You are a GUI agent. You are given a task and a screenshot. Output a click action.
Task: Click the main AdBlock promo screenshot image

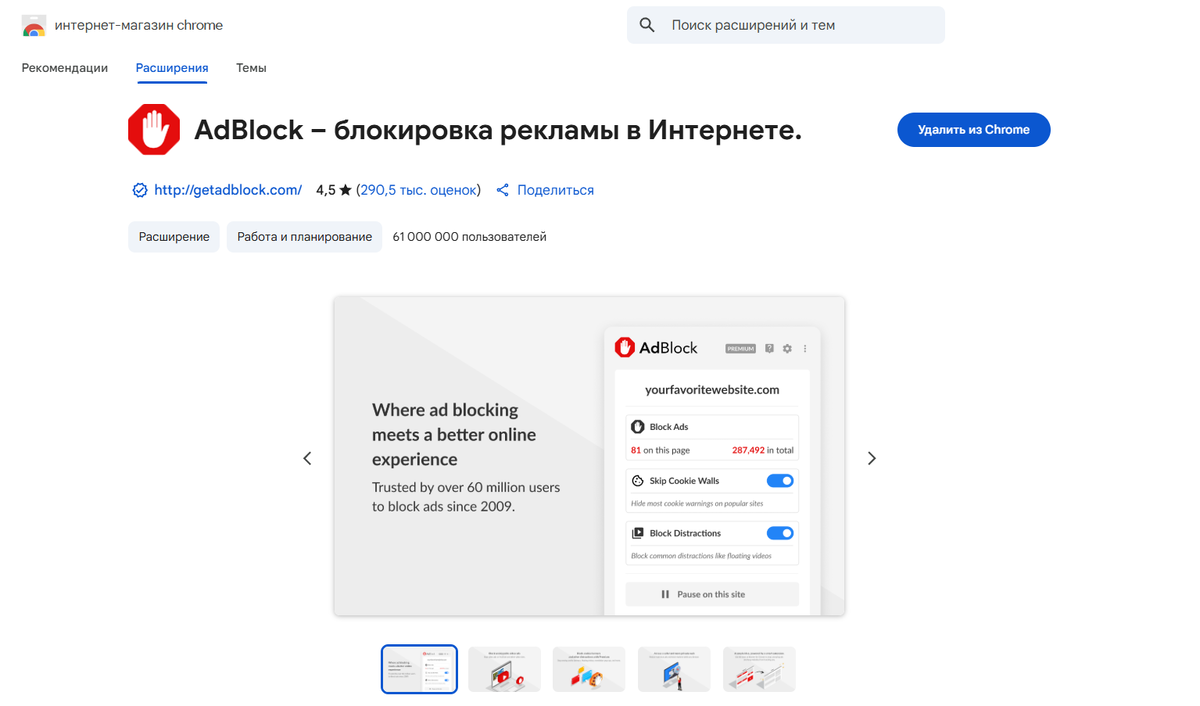point(589,456)
